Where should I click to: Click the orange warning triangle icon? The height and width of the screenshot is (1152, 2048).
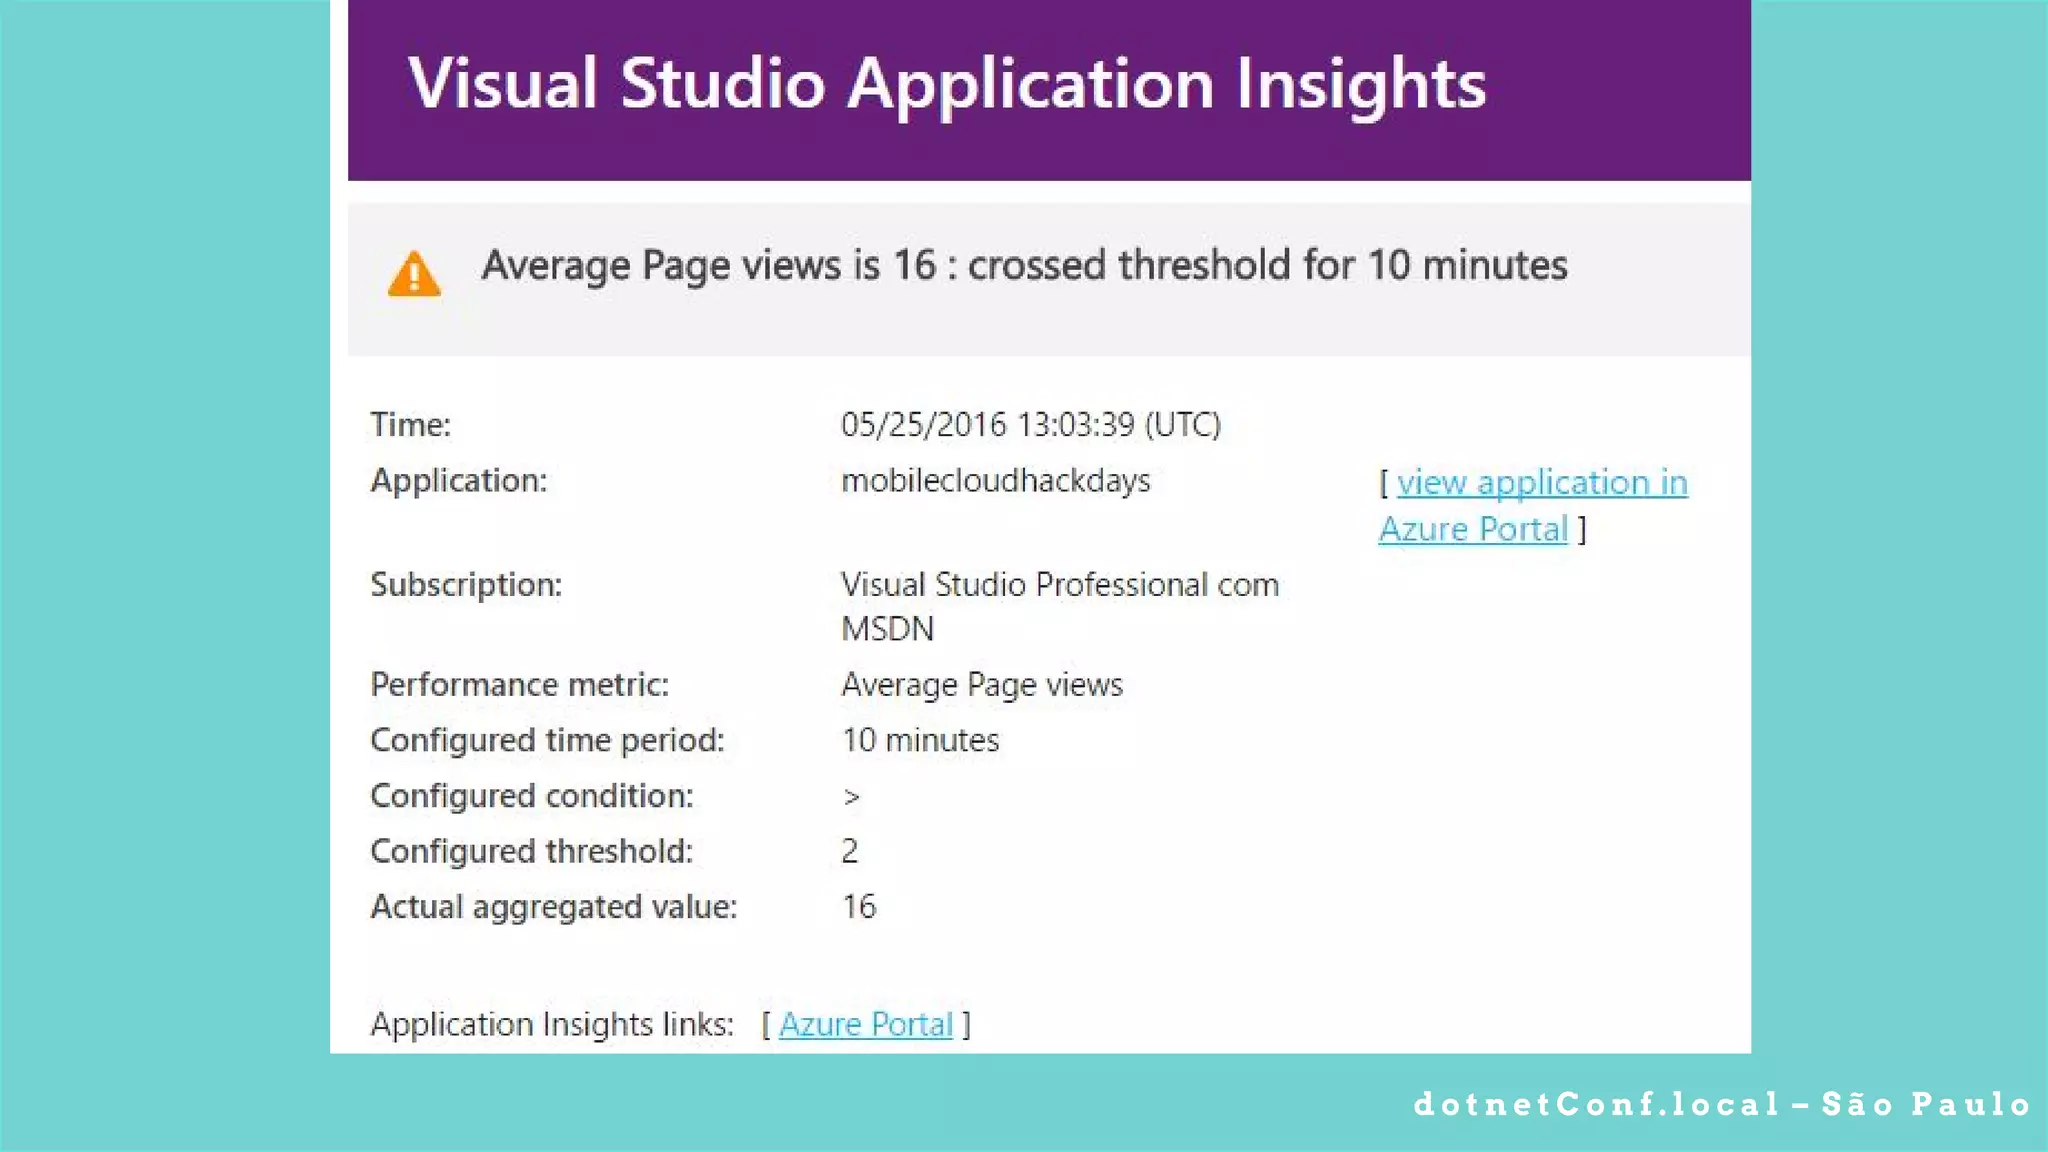click(414, 274)
